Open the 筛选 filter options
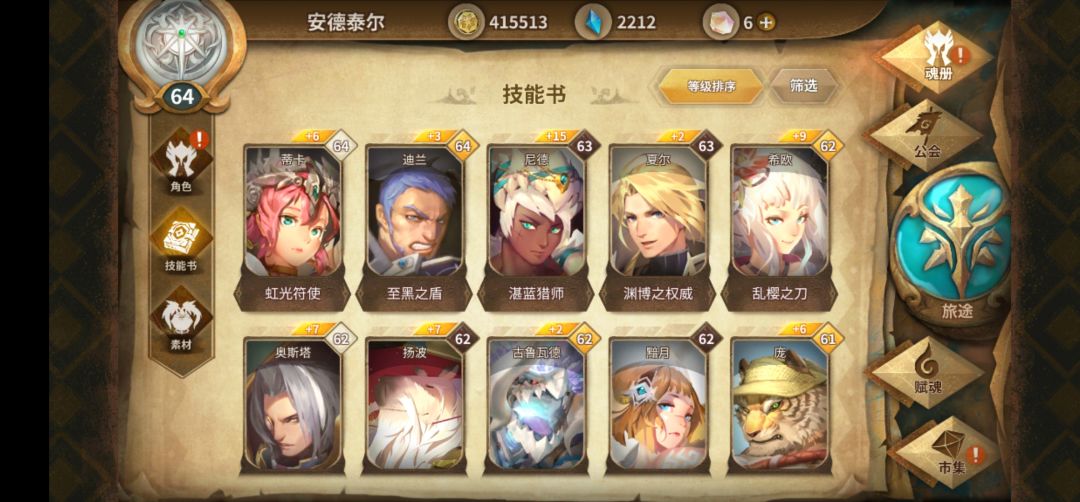 pyautogui.click(x=803, y=86)
